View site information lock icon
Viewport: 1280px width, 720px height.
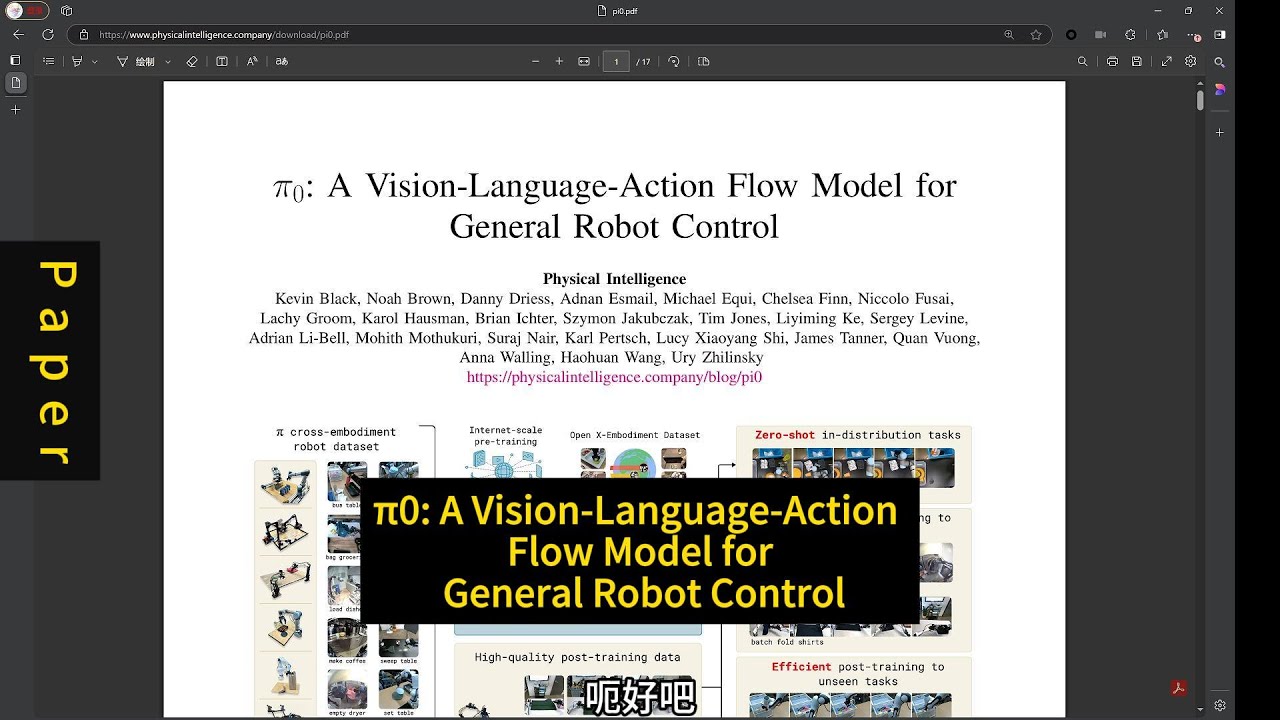[x=84, y=34]
